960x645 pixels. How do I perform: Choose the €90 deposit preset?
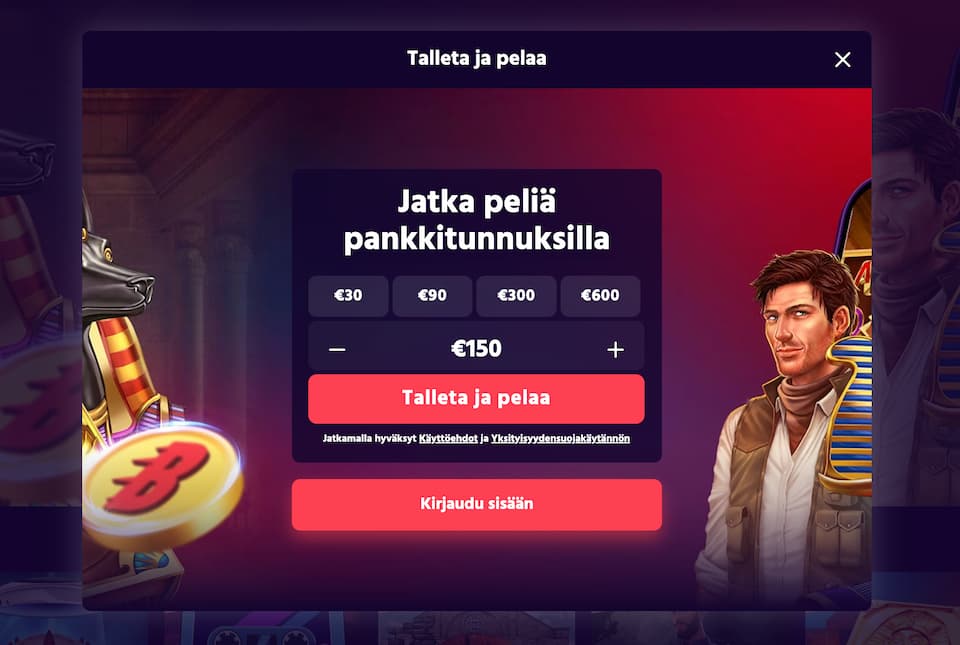tap(432, 296)
